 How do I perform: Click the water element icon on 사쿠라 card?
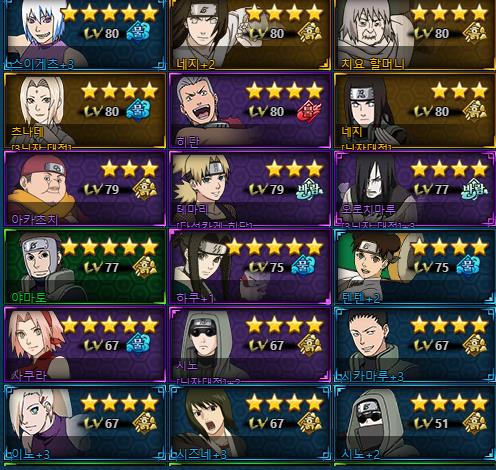tap(138, 345)
